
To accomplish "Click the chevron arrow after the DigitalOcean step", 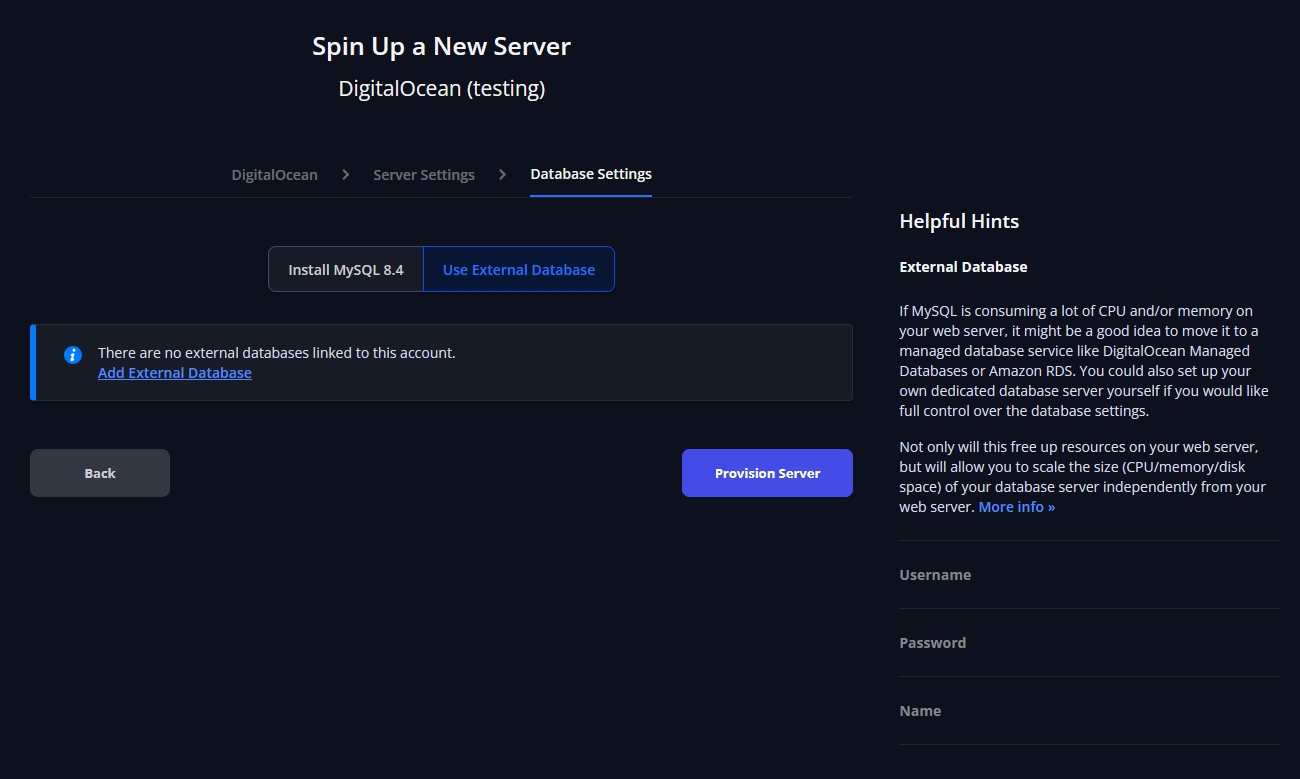I will (345, 175).
